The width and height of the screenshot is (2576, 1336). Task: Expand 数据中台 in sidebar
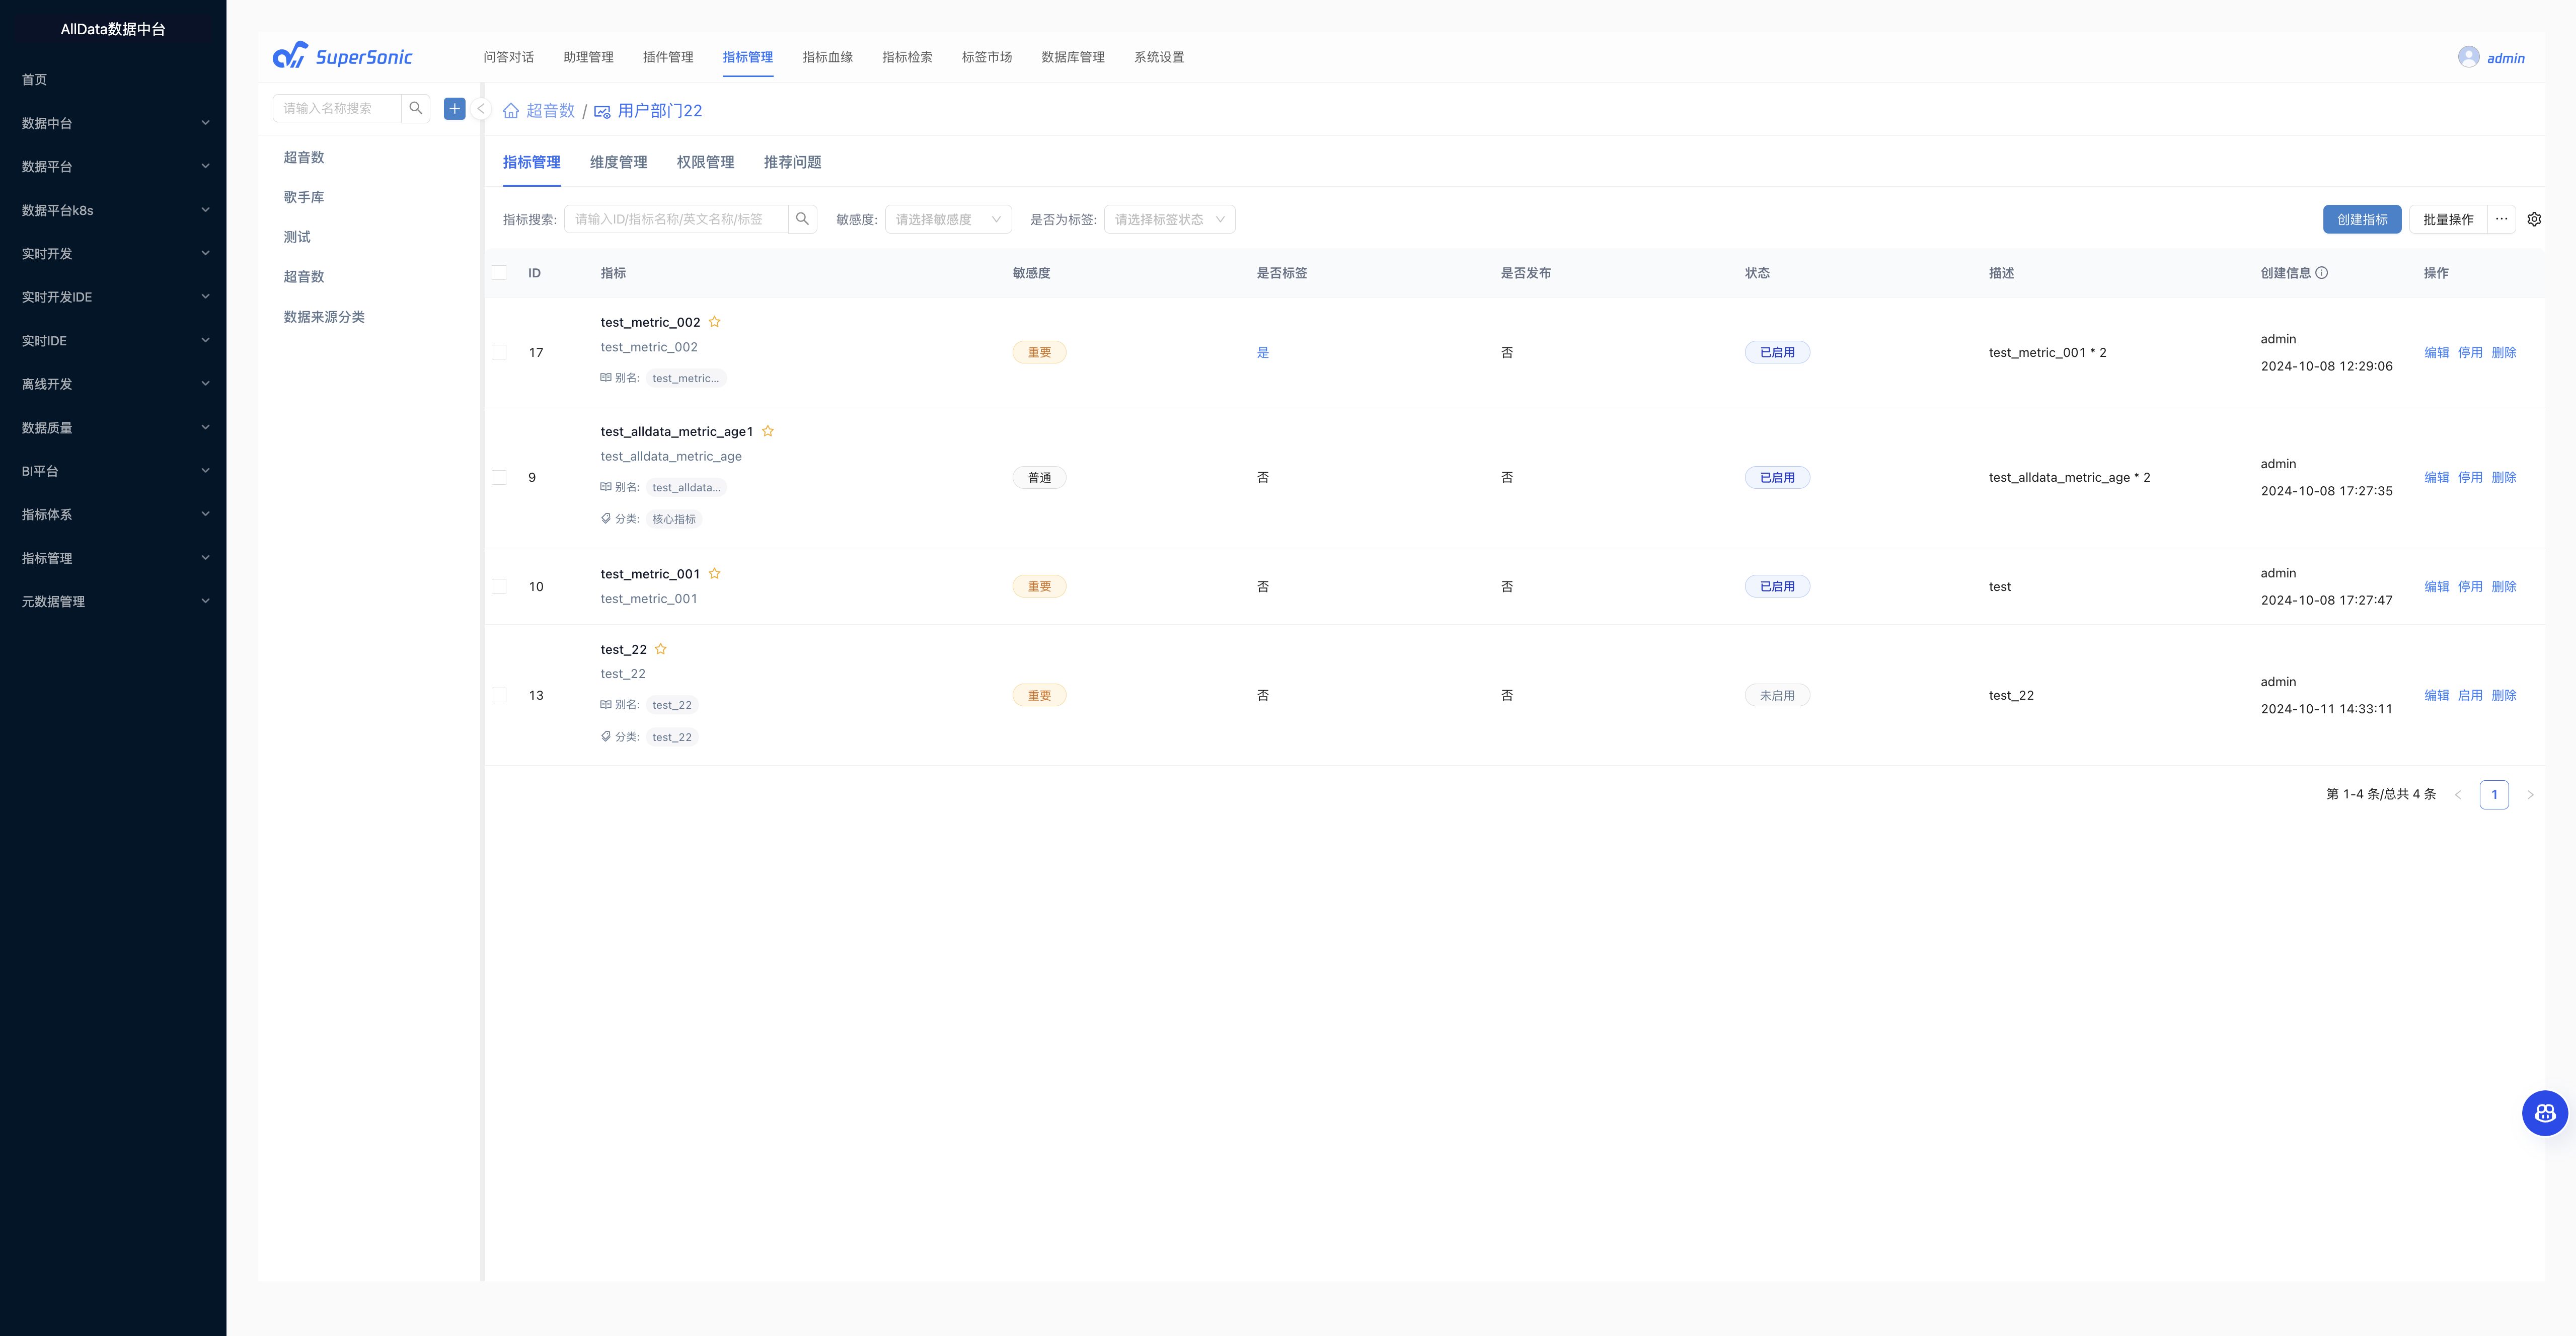[113, 123]
